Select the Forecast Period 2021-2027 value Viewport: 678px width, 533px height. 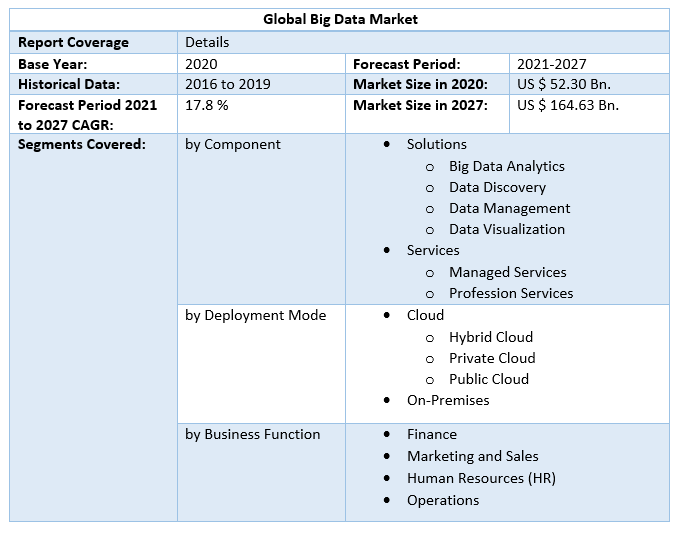pos(551,64)
